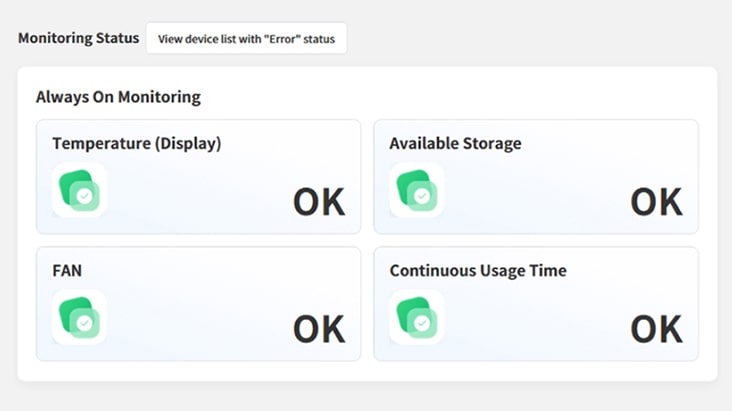Click the OK status for Continuous Usage Time
Image resolution: width=732 pixels, height=411 pixels.
click(656, 329)
